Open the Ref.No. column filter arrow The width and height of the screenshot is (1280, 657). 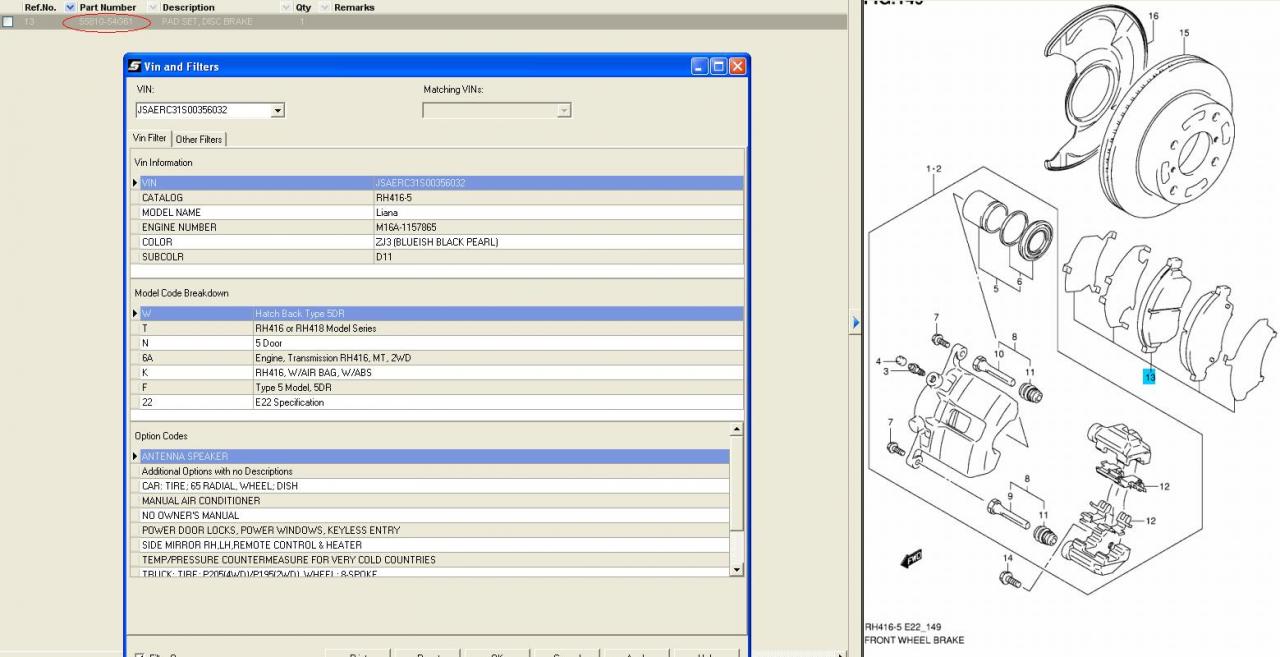[70, 7]
